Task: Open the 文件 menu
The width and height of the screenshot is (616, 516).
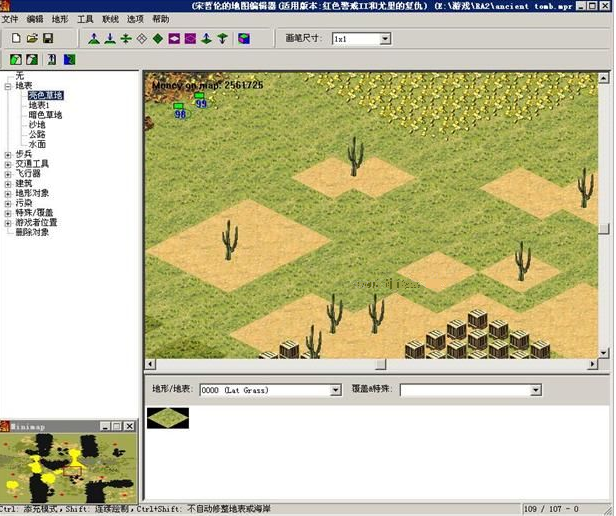Action: (10, 19)
